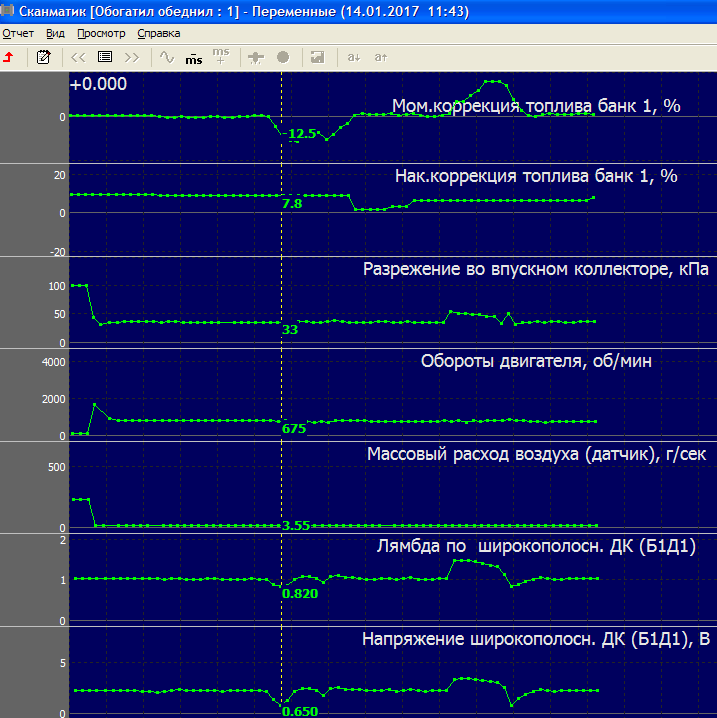Click the save image toolbar icon

317,57
